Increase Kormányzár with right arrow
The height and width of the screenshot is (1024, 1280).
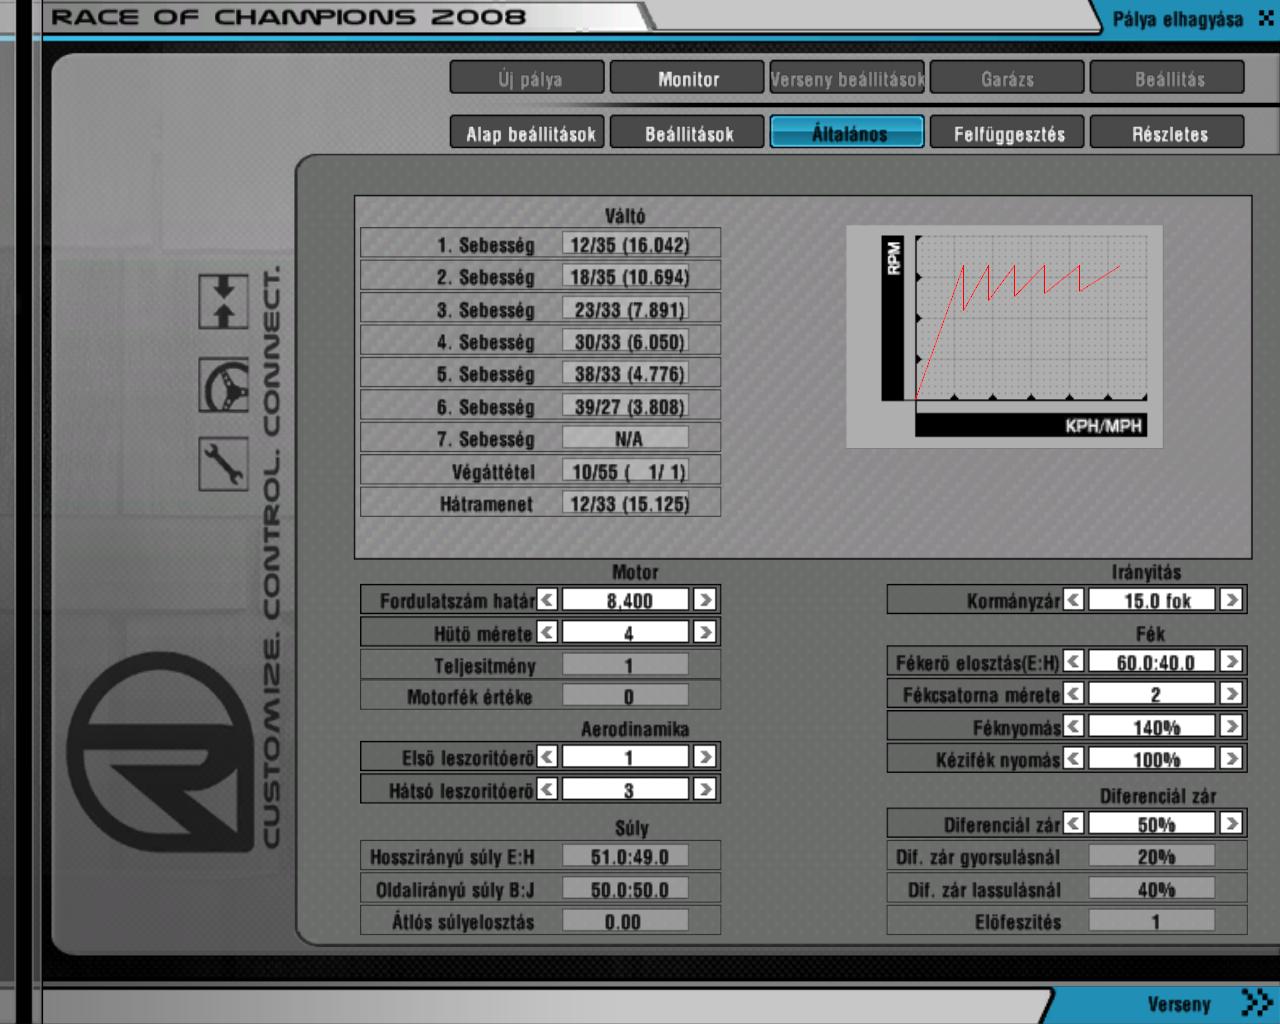click(x=1232, y=600)
